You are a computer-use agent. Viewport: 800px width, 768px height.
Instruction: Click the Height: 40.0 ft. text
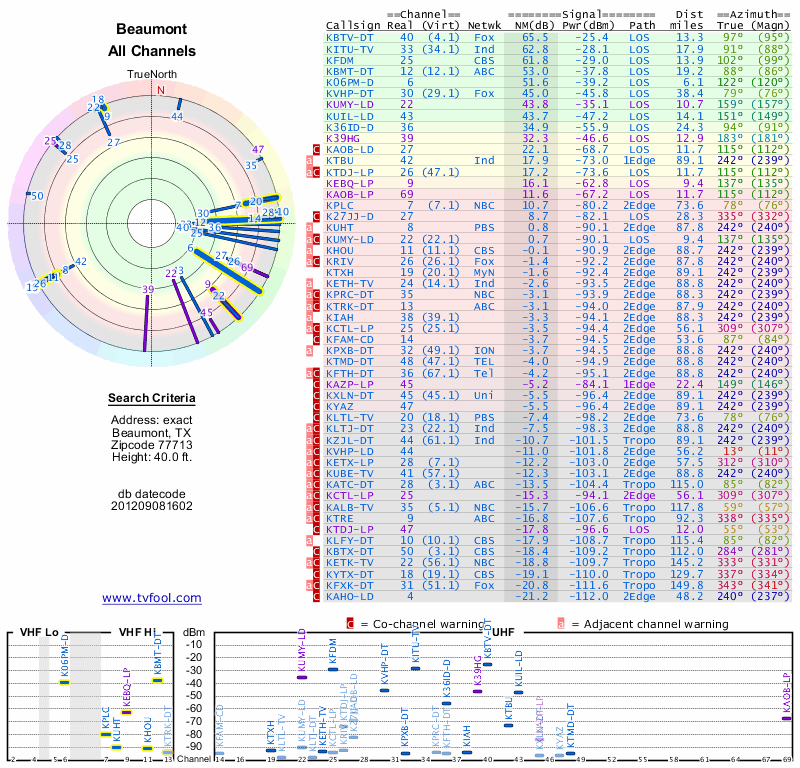[152, 457]
